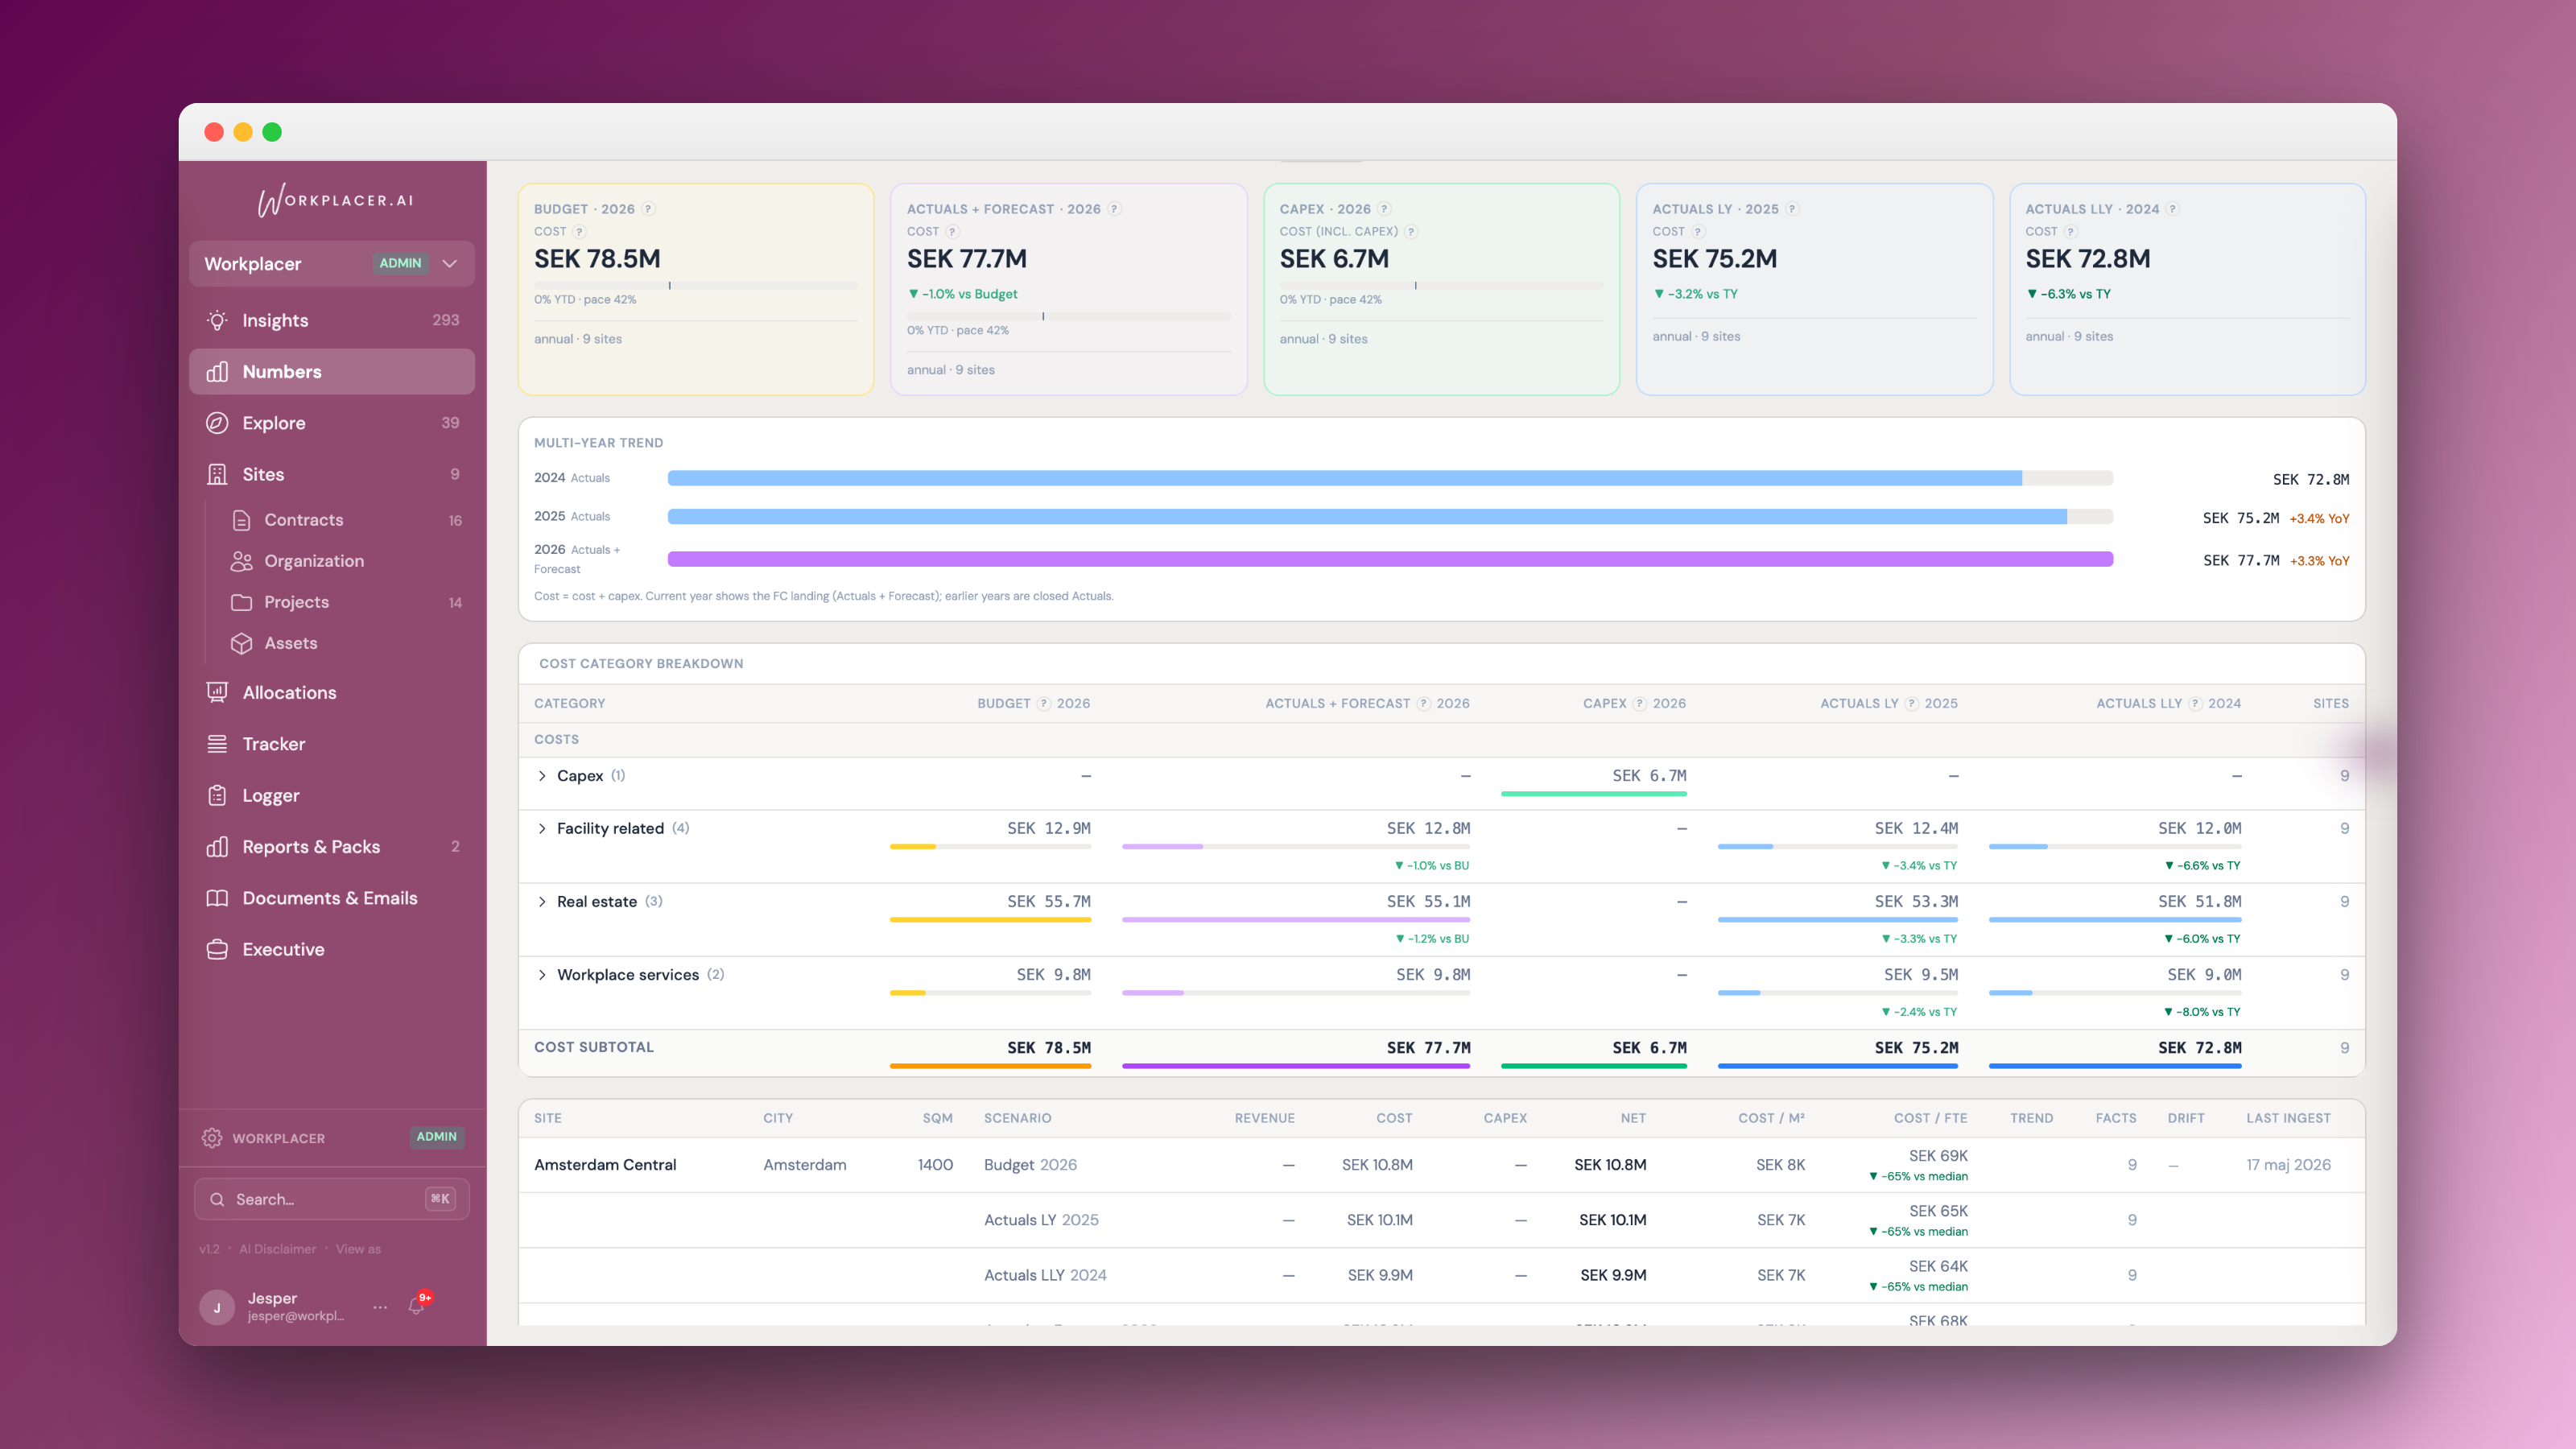
Task: Open the user options ellipsis menu
Action: [x=380, y=1307]
